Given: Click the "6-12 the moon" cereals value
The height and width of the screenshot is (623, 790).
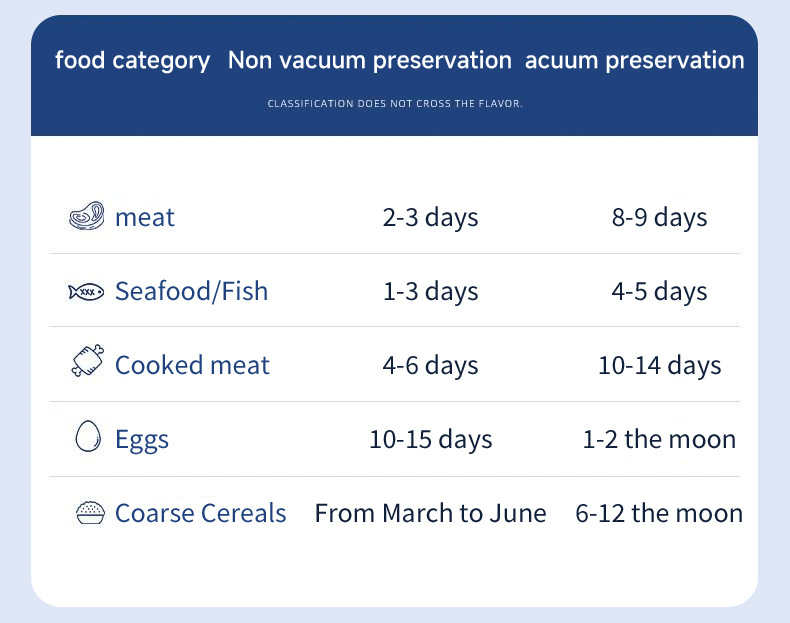Looking at the screenshot, I should [x=659, y=513].
